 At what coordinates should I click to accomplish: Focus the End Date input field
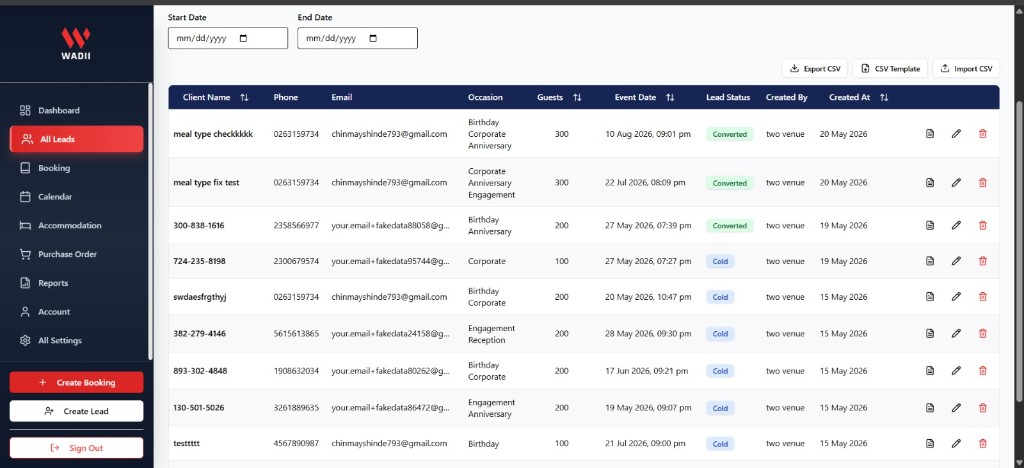point(357,38)
